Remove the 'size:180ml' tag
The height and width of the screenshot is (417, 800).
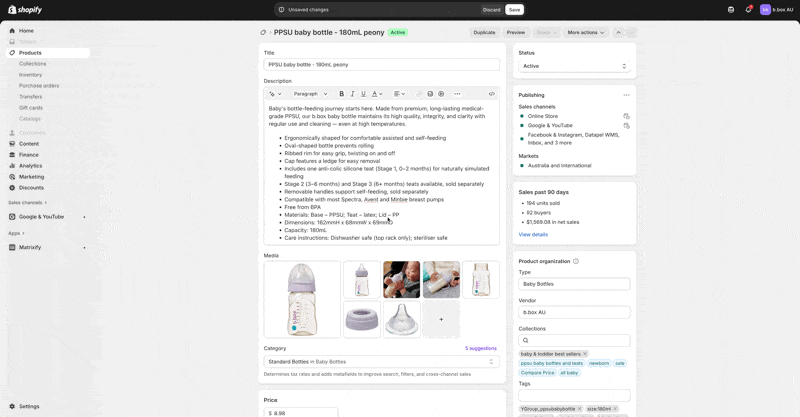pyautogui.click(x=615, y=409)
